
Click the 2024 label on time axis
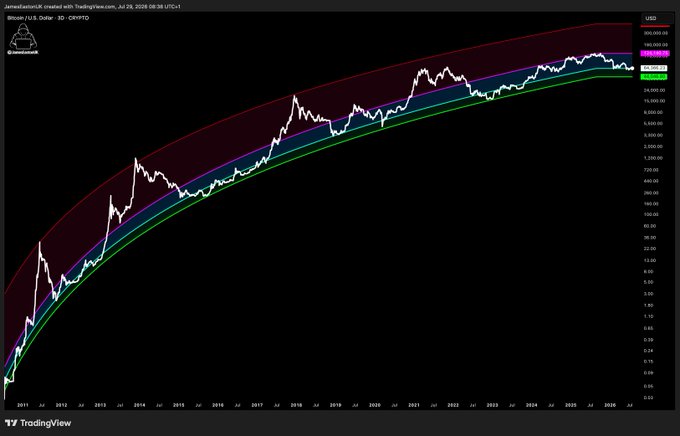pyautogui.click(x=531, y=405)
